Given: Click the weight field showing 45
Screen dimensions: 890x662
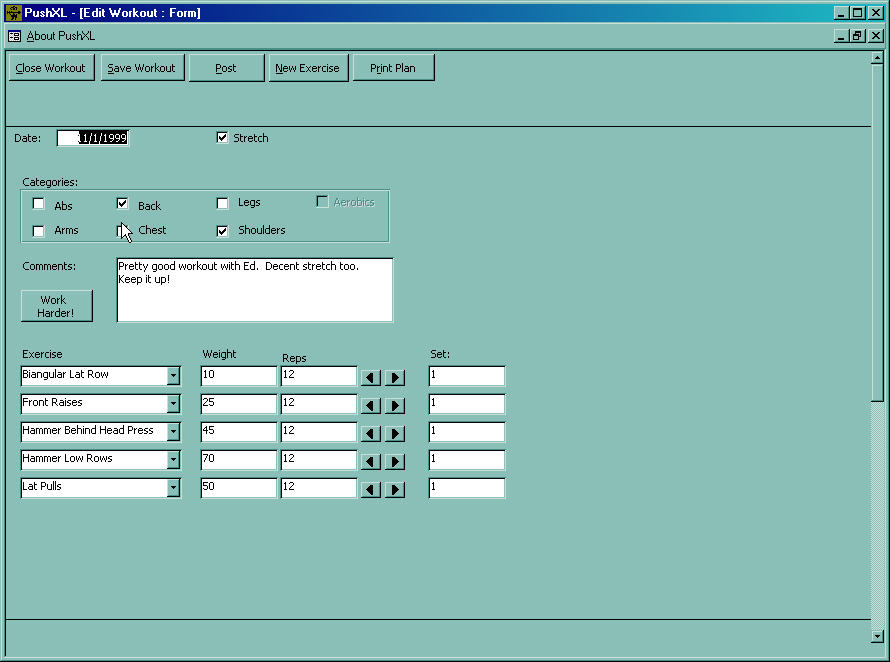Looking at the screenshot, I should (x=238, y=431).
